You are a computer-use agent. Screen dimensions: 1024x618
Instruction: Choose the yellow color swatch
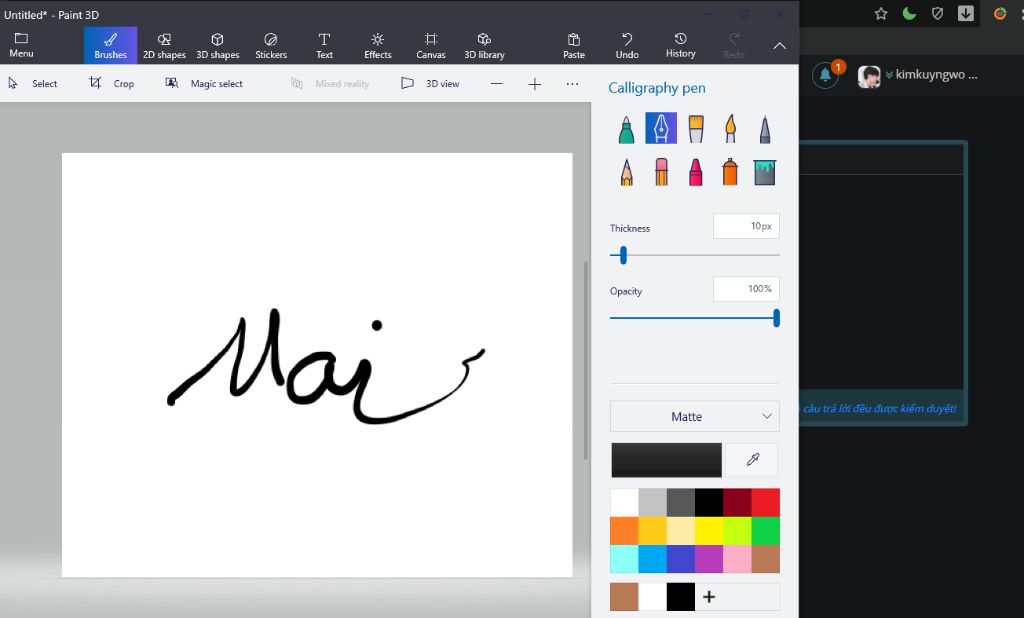(x=709, y=530)
